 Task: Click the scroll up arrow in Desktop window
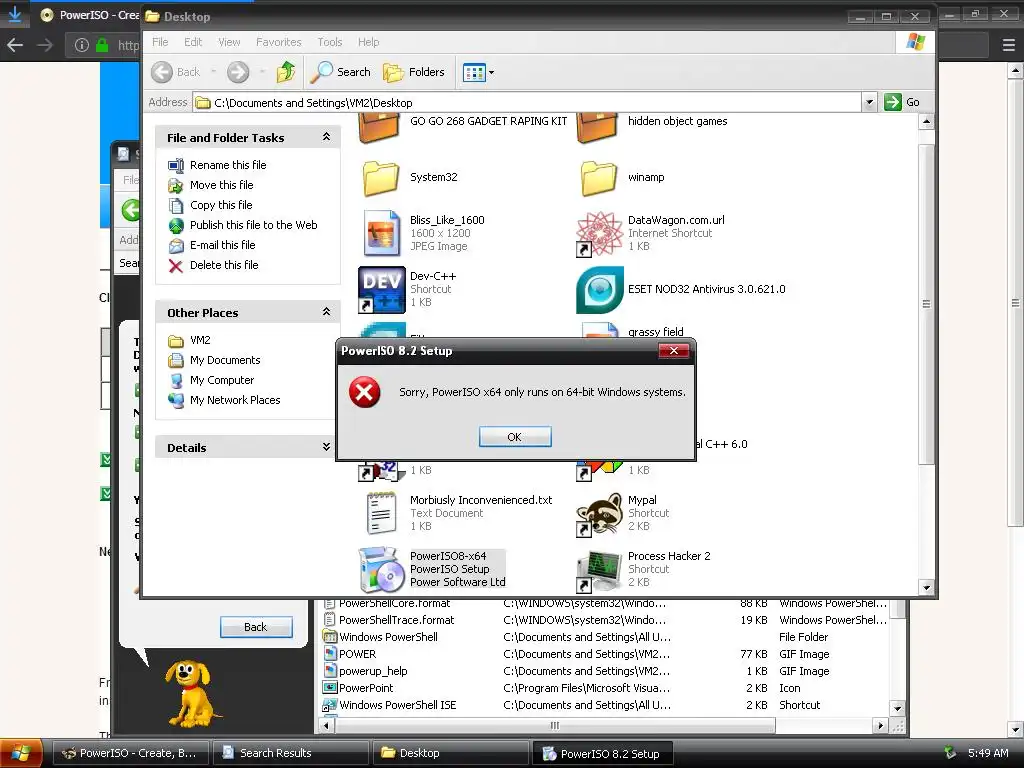click(x=926, y=121)
